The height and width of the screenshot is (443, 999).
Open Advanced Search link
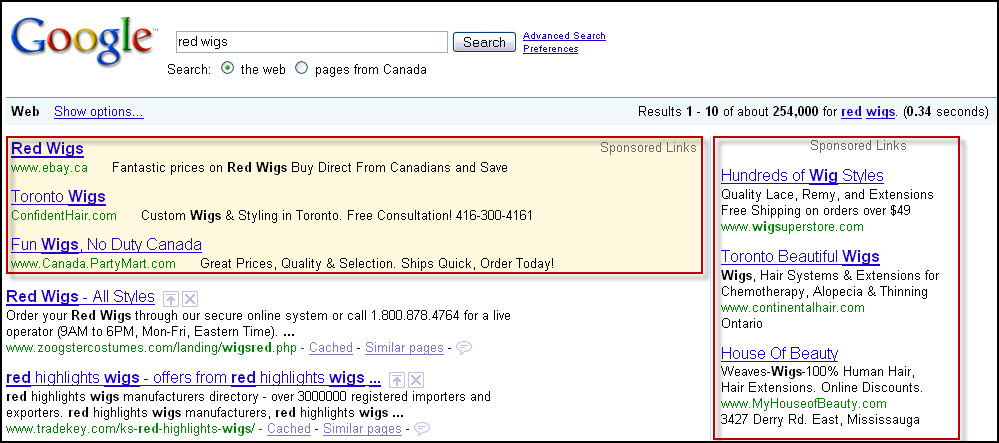coord(564,36)
